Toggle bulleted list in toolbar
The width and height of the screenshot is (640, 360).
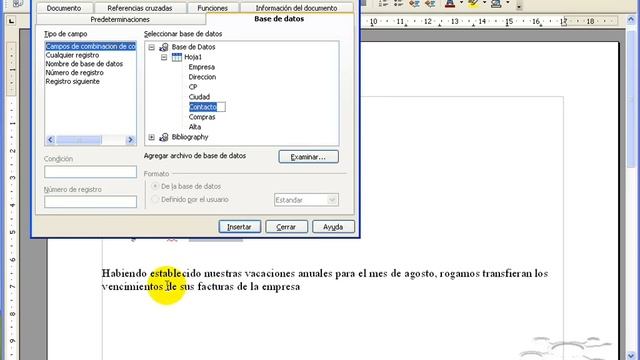(398, 4)
